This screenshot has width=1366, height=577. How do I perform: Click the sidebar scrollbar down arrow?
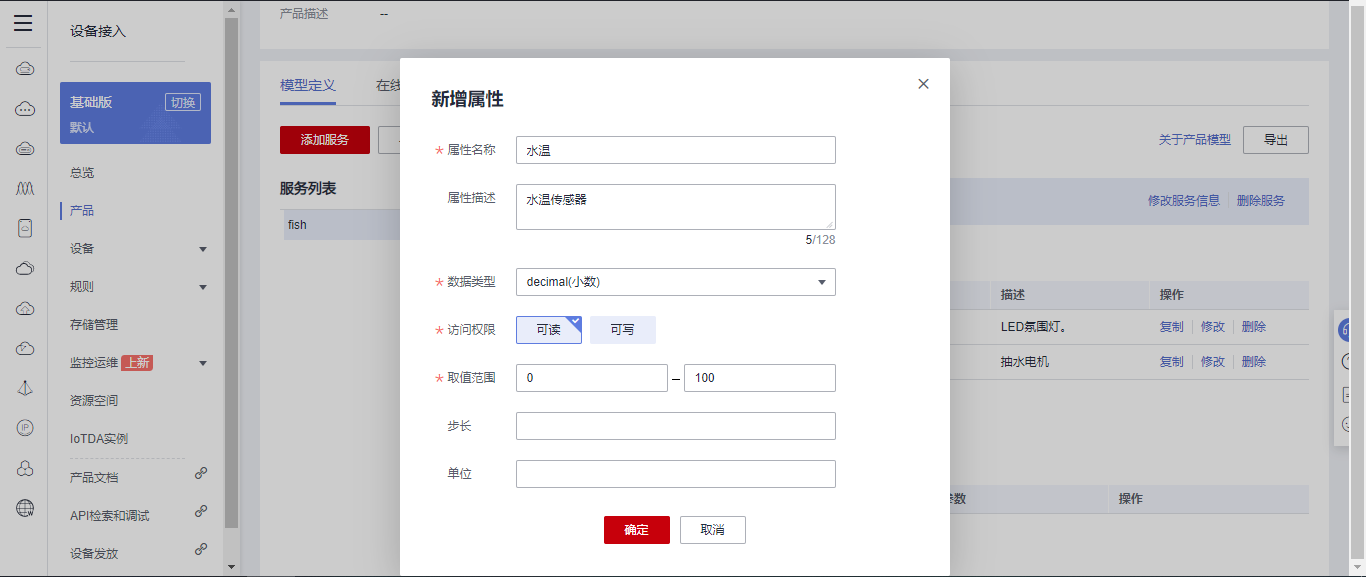coord(232,567)
